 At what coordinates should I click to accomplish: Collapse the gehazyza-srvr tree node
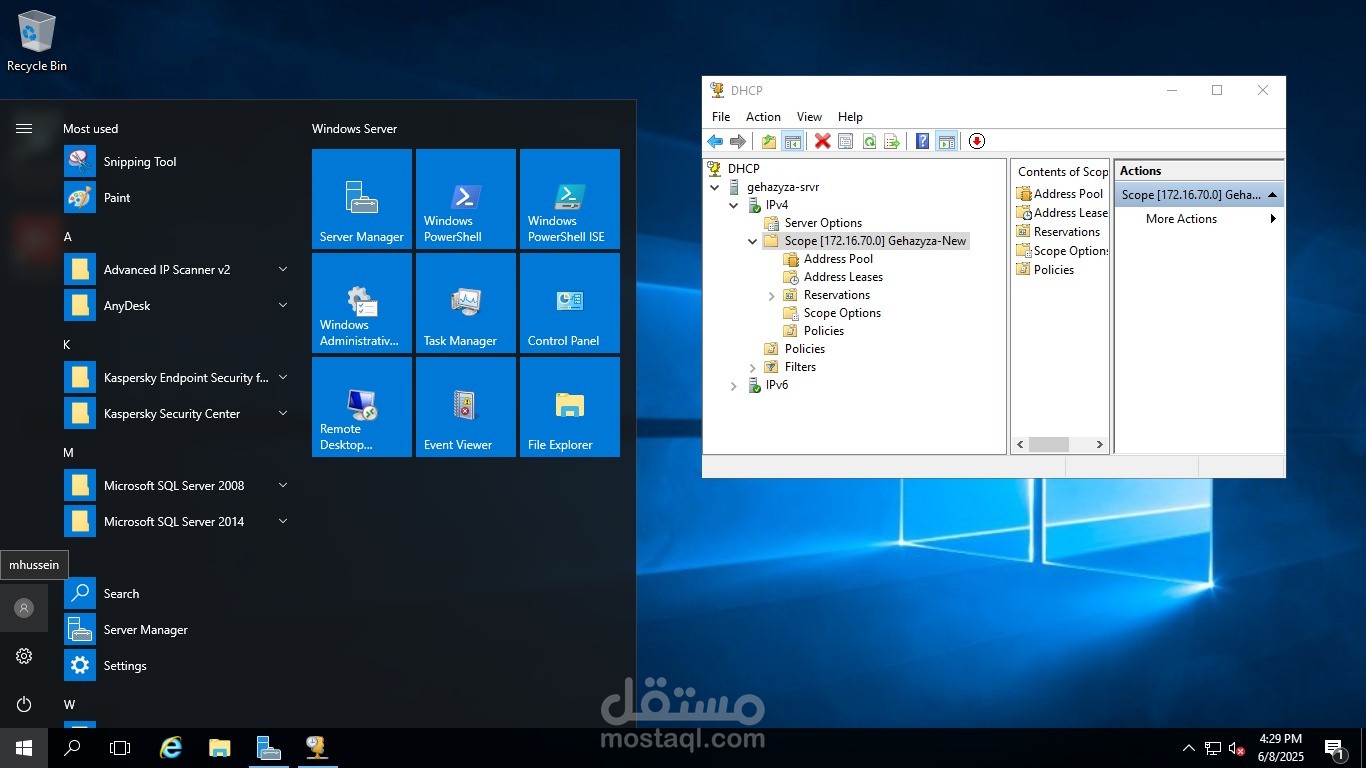pyautogui.click(x=714, y=187)
